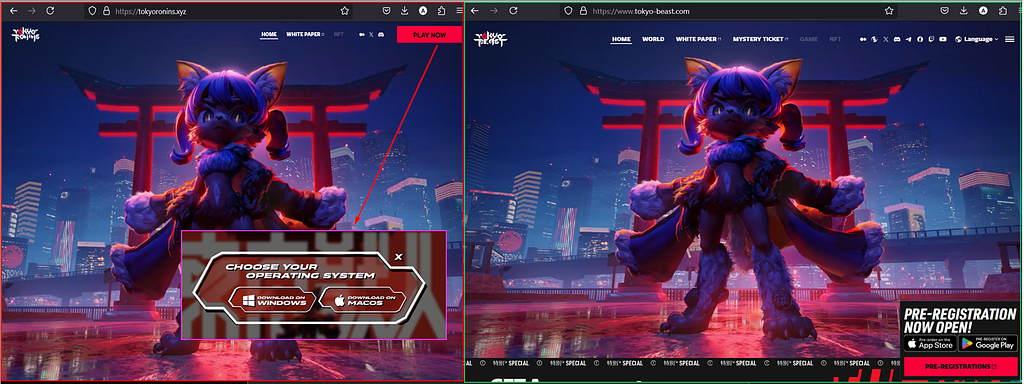Click the padlock icon beside tokyo-beast.com URL
The width and height of the screenshot is (1024, 384).
coord(583,11)
